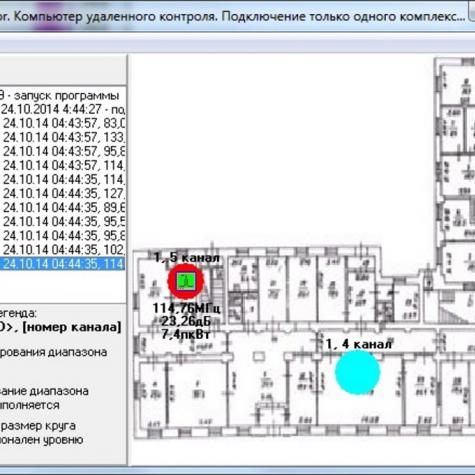Select log row "24.10.14 04:43:57, 133,"
The width and height of the screenshot is (475, 475).
coord(63,137)
